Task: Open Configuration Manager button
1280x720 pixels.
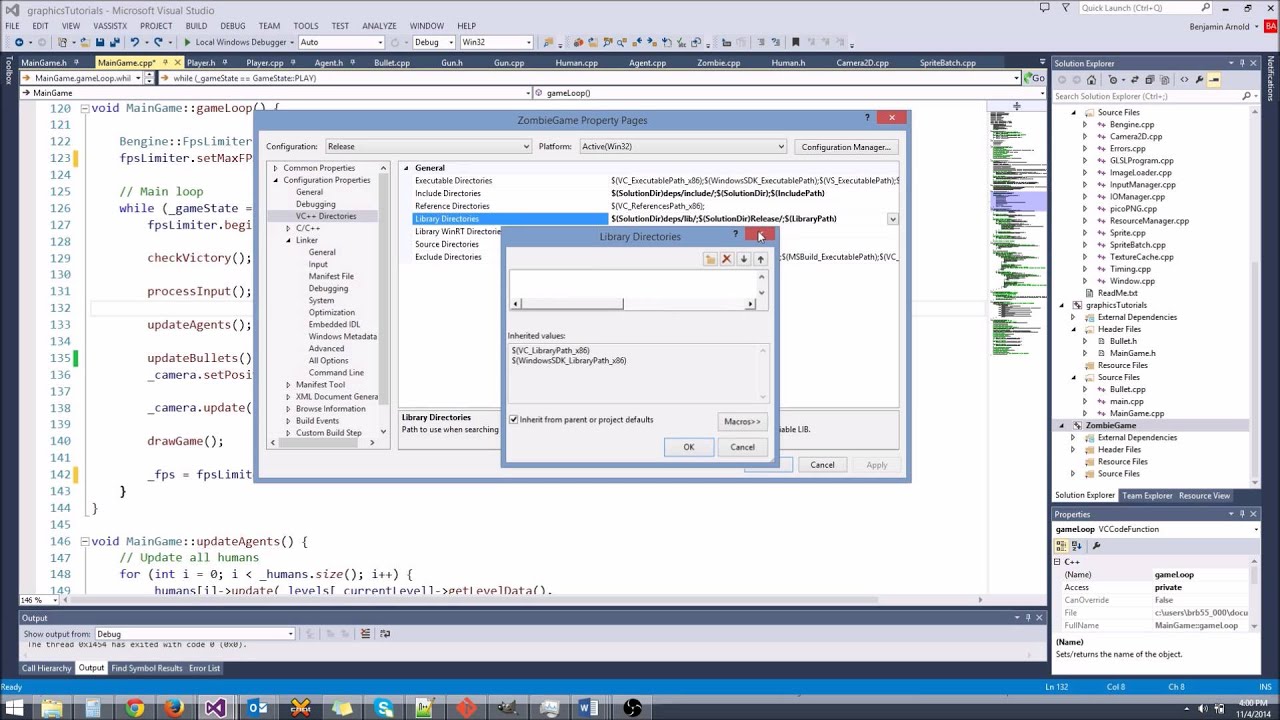Action: (x=846, y=147)
